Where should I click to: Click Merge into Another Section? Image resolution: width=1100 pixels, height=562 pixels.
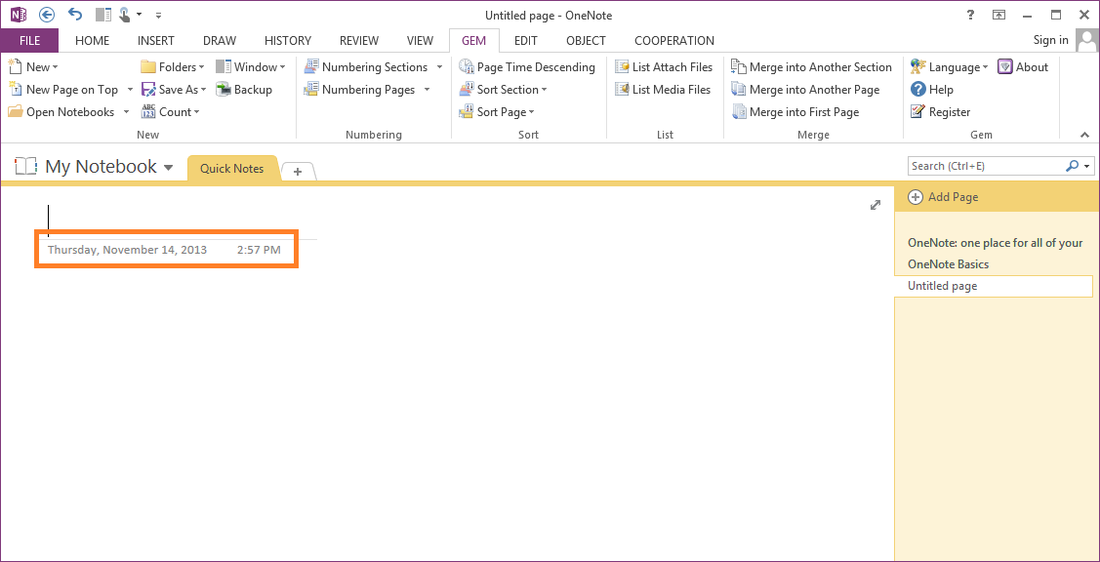pos(812,67)
